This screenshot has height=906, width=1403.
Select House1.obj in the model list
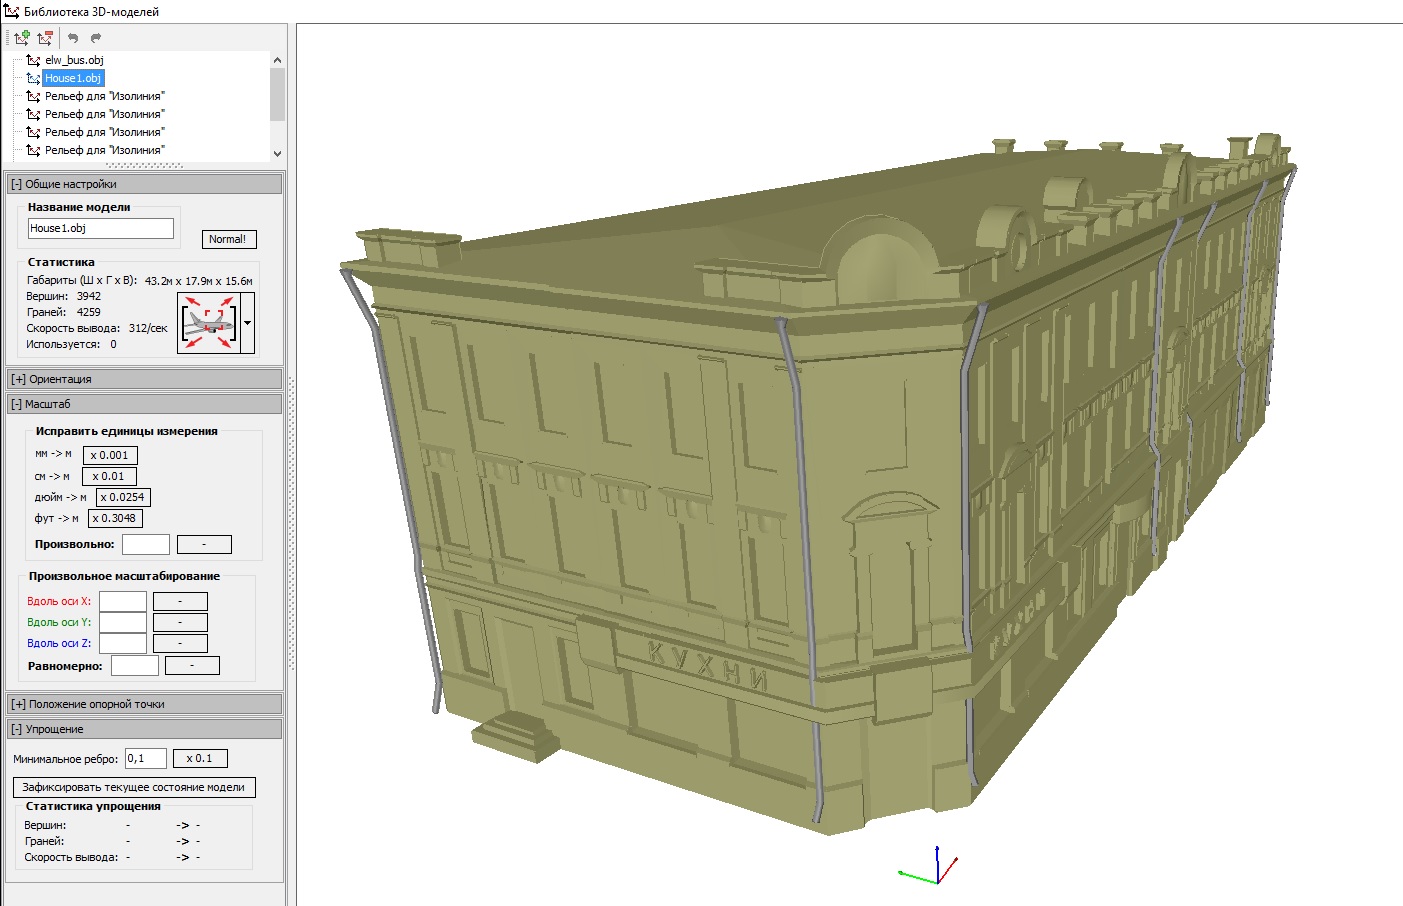tap(72, 78)
